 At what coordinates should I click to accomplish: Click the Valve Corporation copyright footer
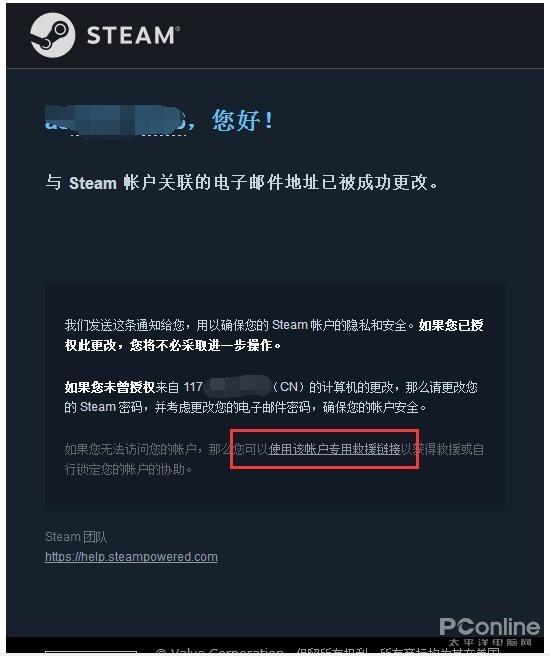[x=326, y=651]
